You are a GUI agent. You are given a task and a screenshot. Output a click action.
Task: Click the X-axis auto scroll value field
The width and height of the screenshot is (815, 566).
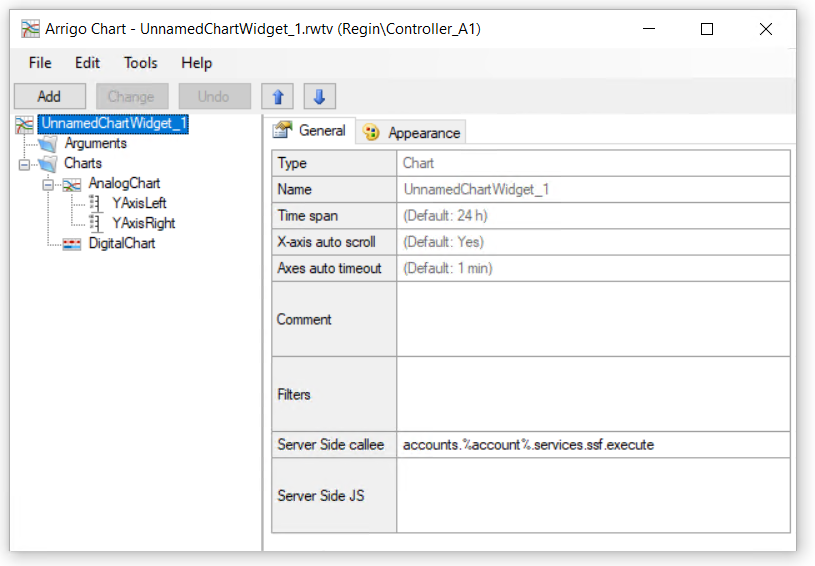point(593,242)
